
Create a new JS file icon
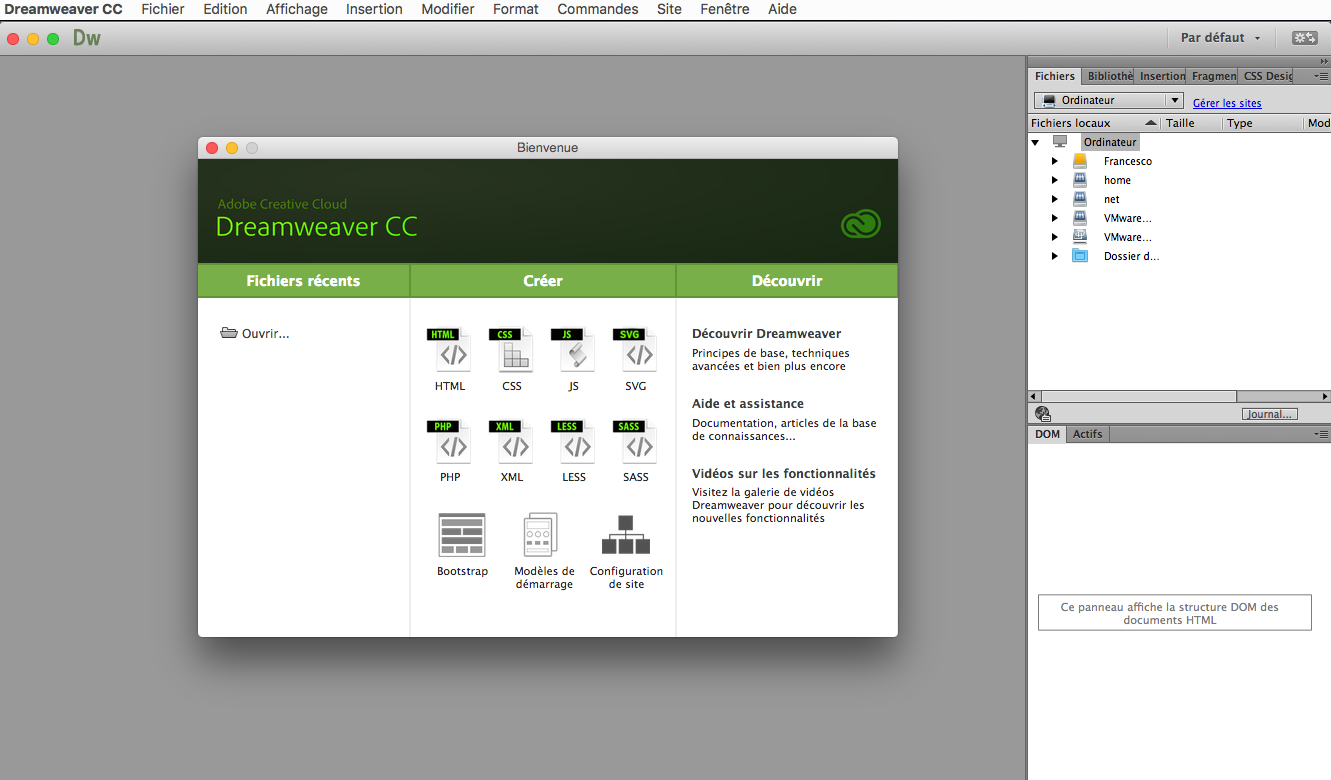[573, 350]
